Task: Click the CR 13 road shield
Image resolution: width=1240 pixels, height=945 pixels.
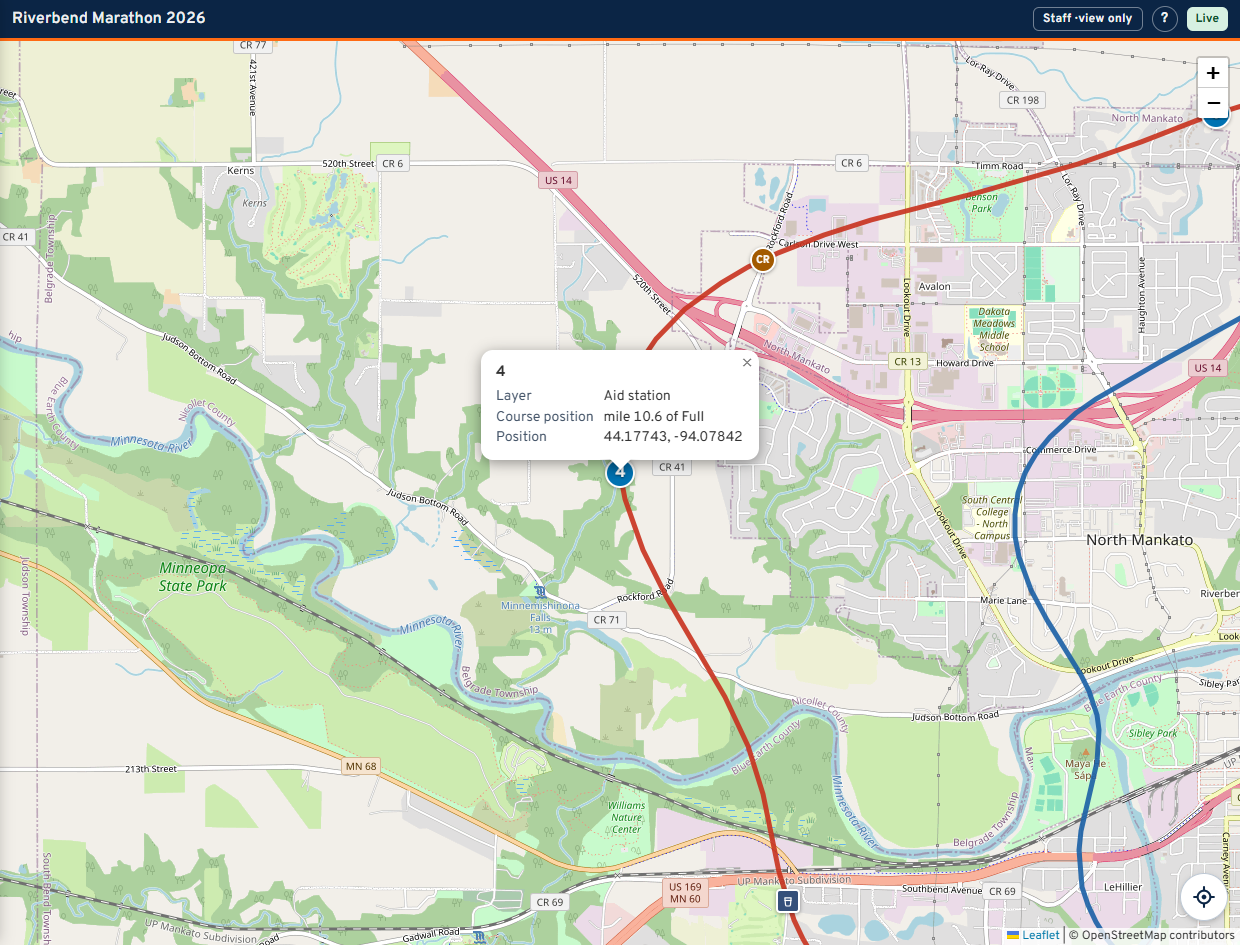Action: [x=907, y=361]
